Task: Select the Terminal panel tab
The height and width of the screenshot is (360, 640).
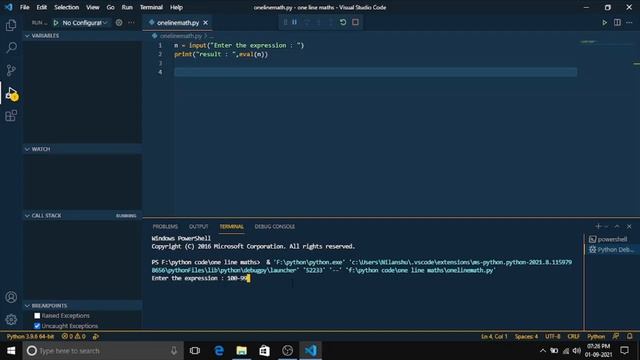Action: point(231,227)
